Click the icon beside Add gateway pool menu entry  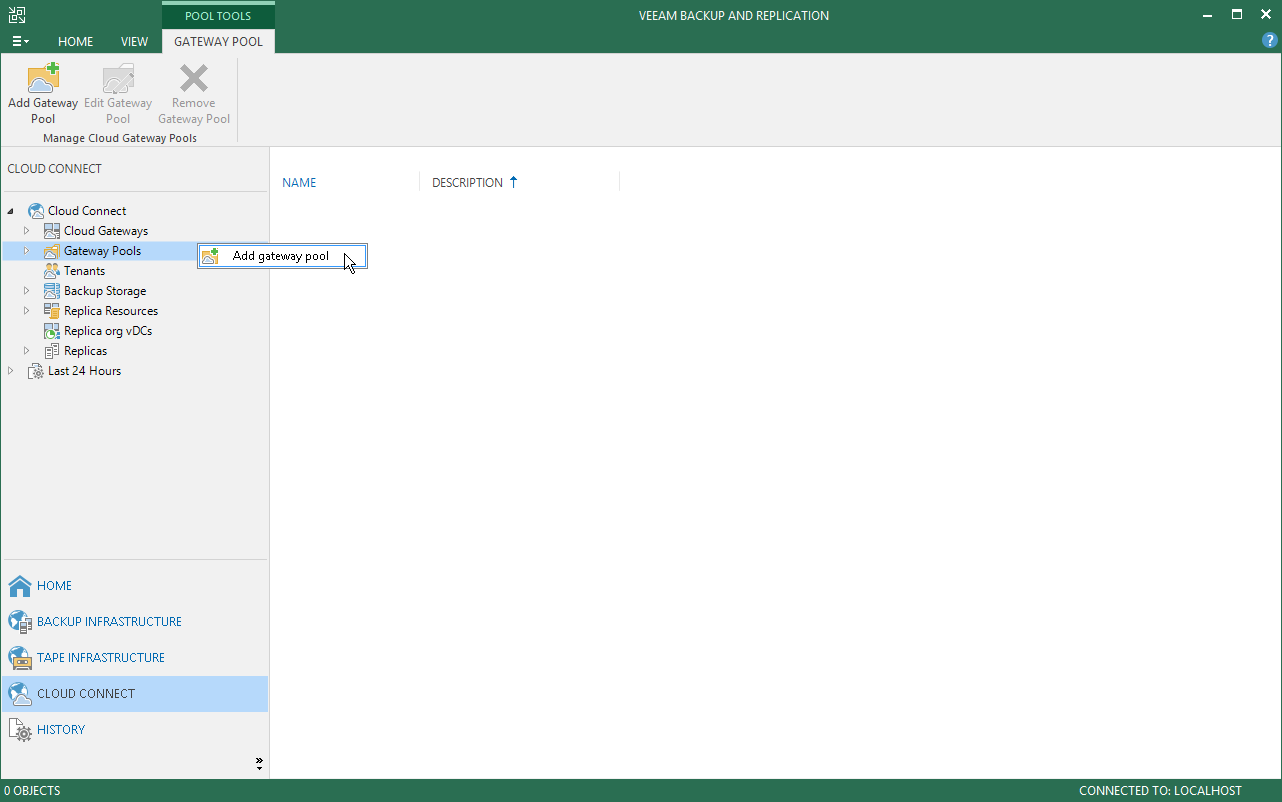coord(210,257)
